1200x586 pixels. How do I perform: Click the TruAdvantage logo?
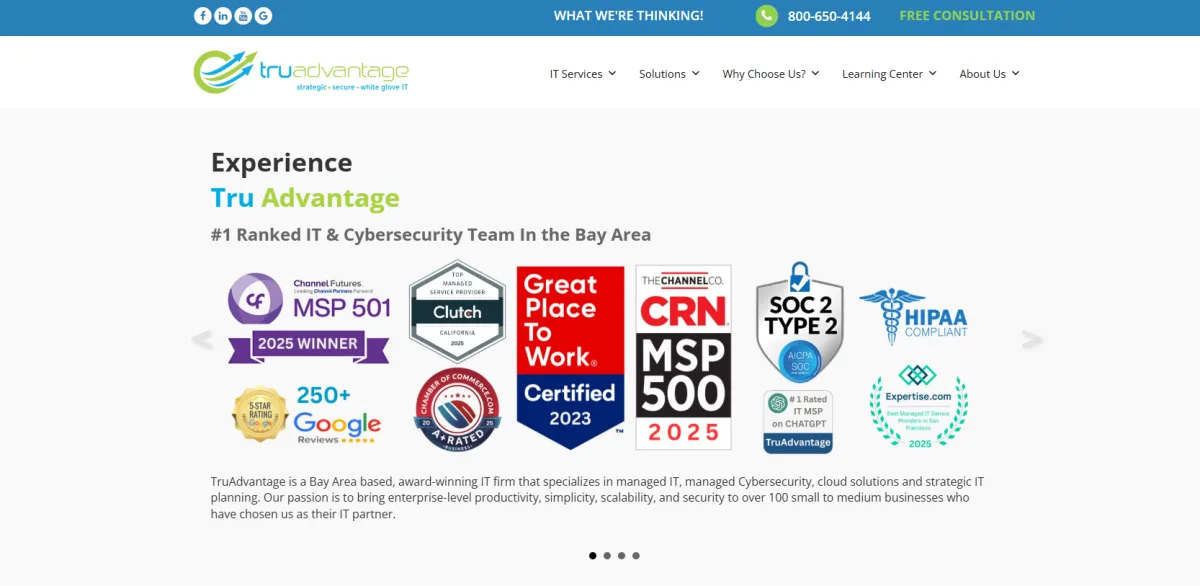pyautogui.click(x=301, y=72)
